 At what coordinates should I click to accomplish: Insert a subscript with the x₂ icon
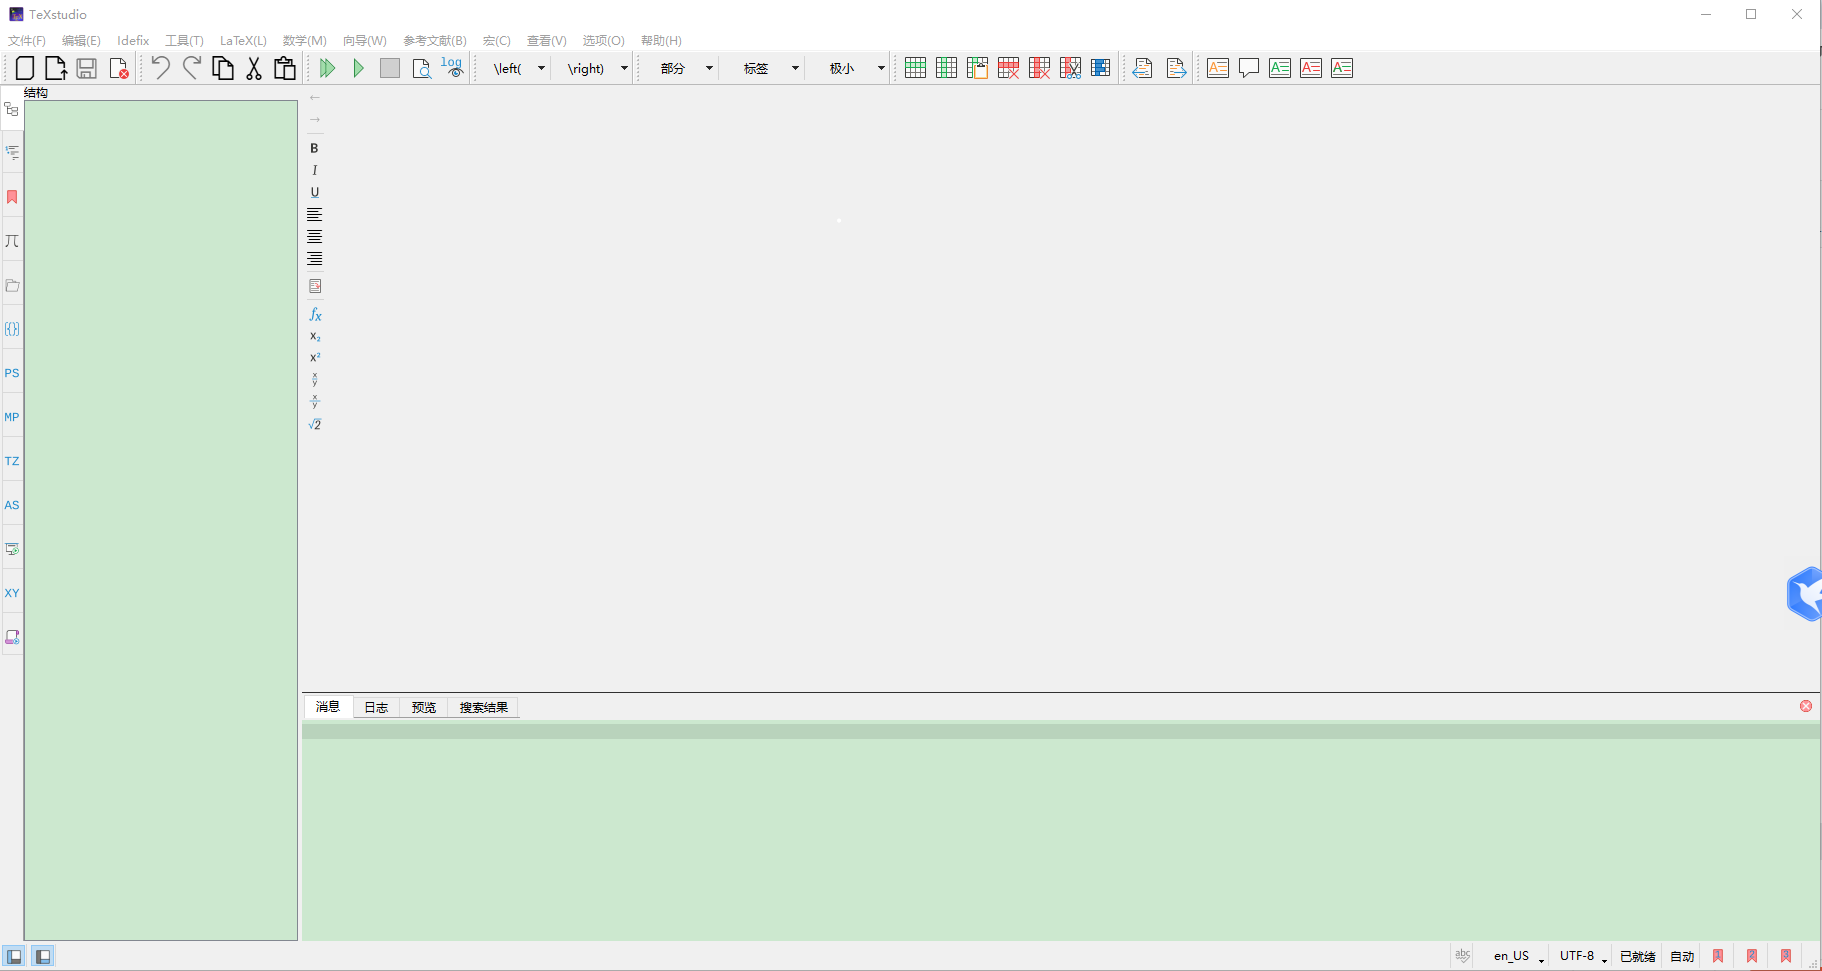pyautogui.click(x=315, y=336)
